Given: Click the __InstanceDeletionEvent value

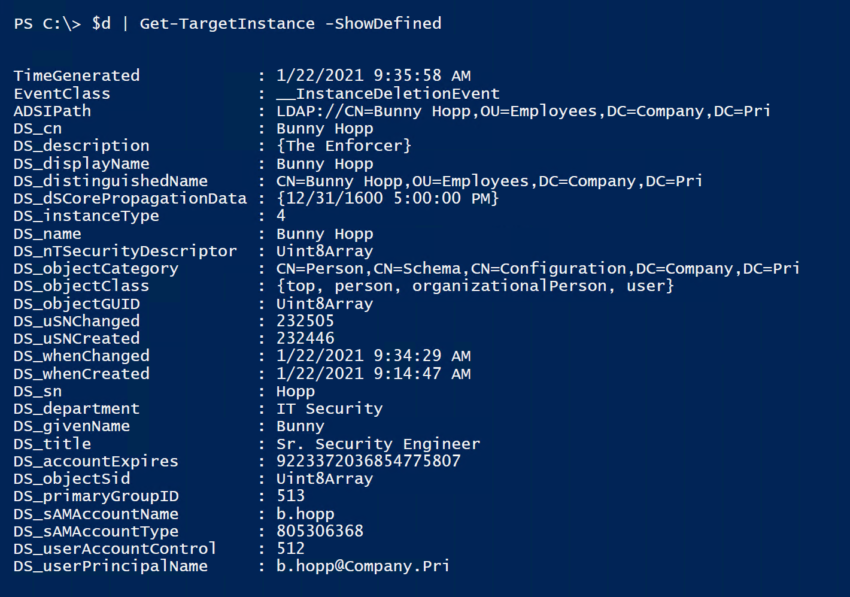Looking at the screenshot, I should coord(388,94).
